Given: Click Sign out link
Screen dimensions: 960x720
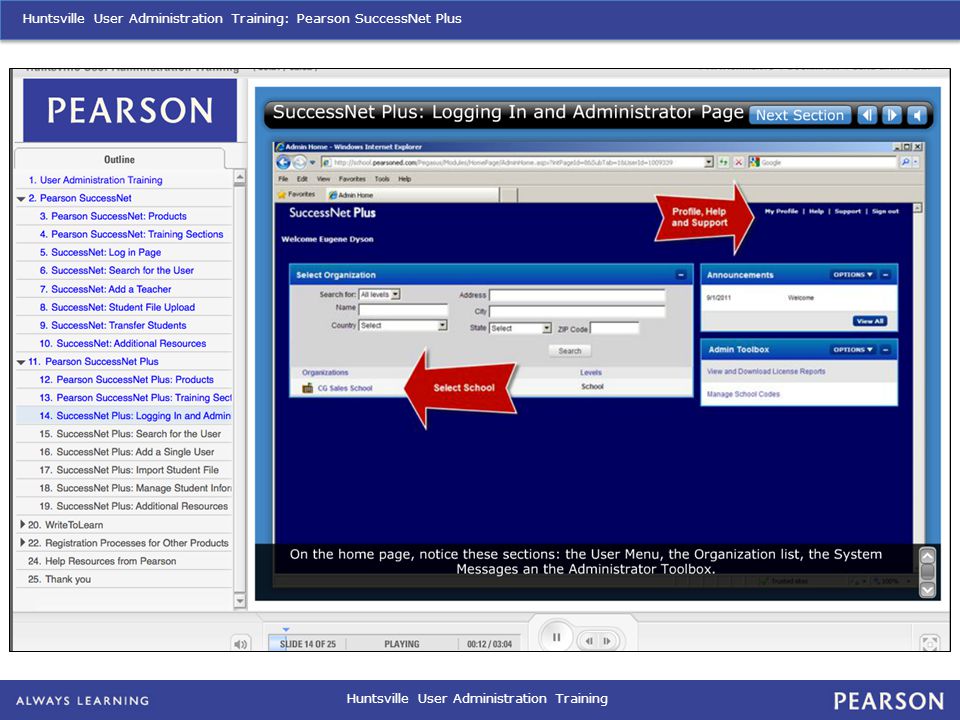Looking at the screenshot, I should click(885, 211).
